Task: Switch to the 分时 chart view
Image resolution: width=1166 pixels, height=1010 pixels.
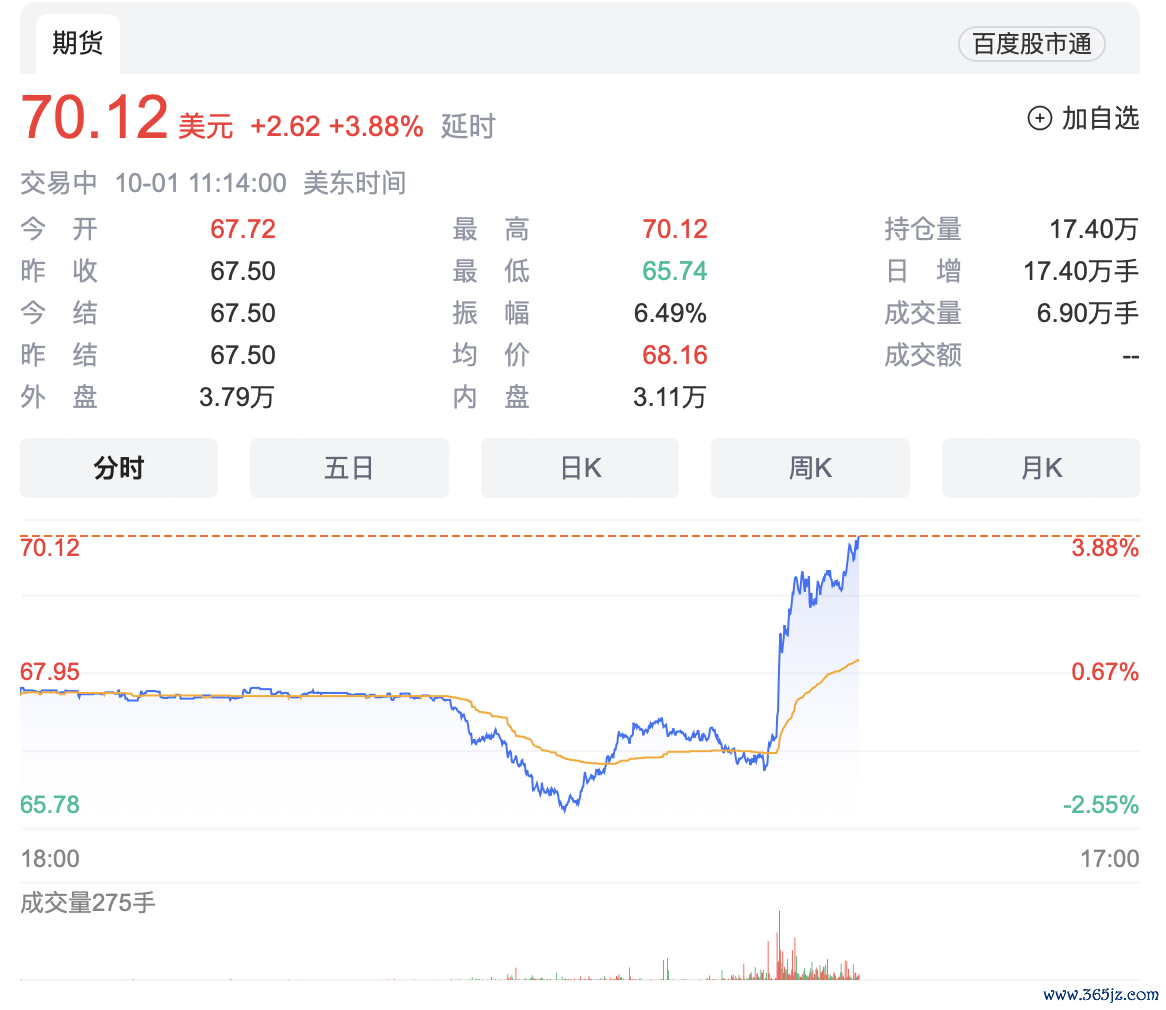Action: click(x=119, y=468)
